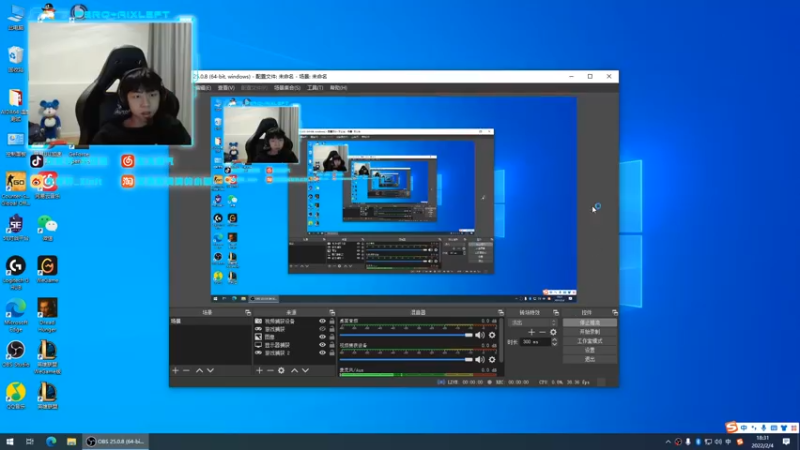The width and height of the screenshot is (800, 450).
Task: Remove the selected source with the Sources minus button
Action: (x=270, y=370)
